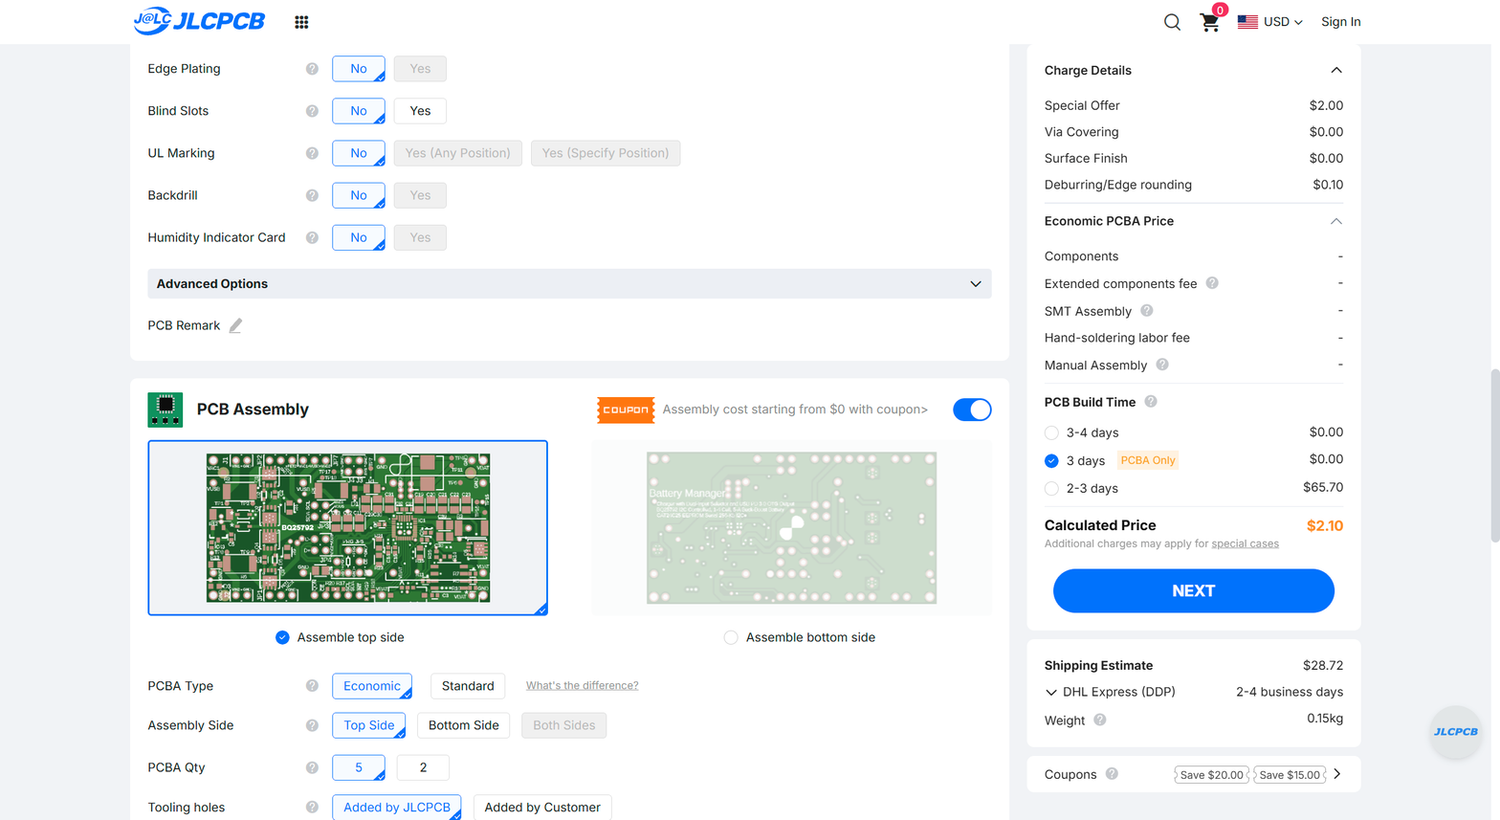
Task: Show help for SMT Assembly
Action: [x=1147, y=311]
